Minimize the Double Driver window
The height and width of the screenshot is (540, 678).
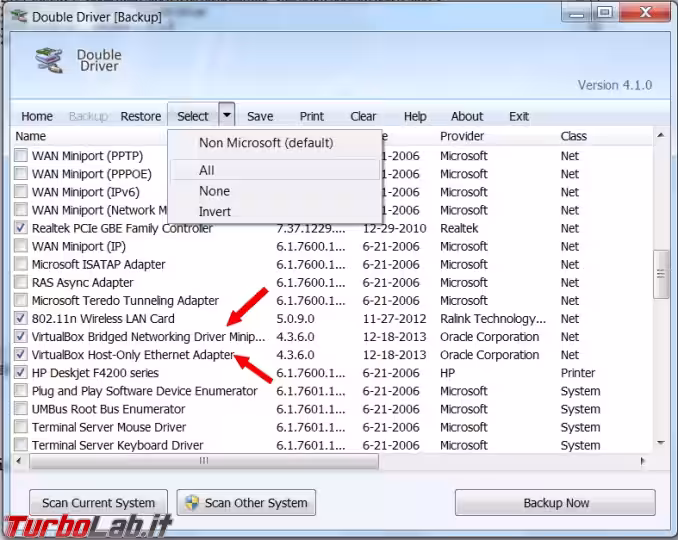[576, 13]
